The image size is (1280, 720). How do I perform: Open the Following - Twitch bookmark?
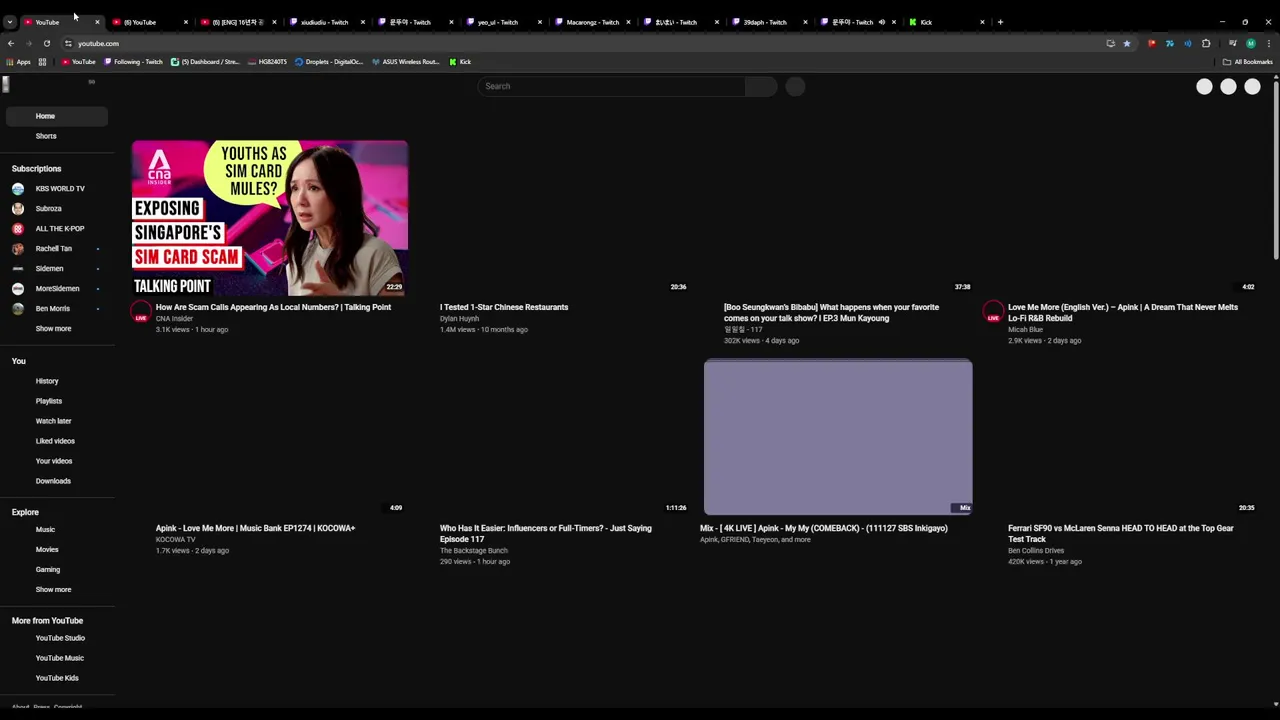134,62
